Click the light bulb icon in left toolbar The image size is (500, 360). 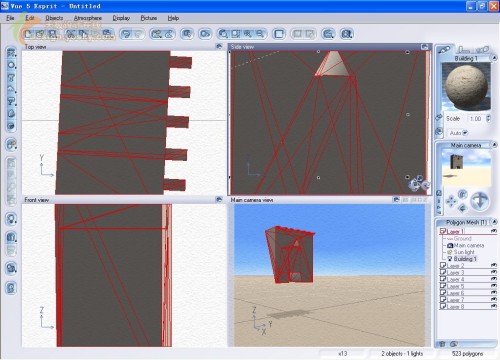pos(11,219)
